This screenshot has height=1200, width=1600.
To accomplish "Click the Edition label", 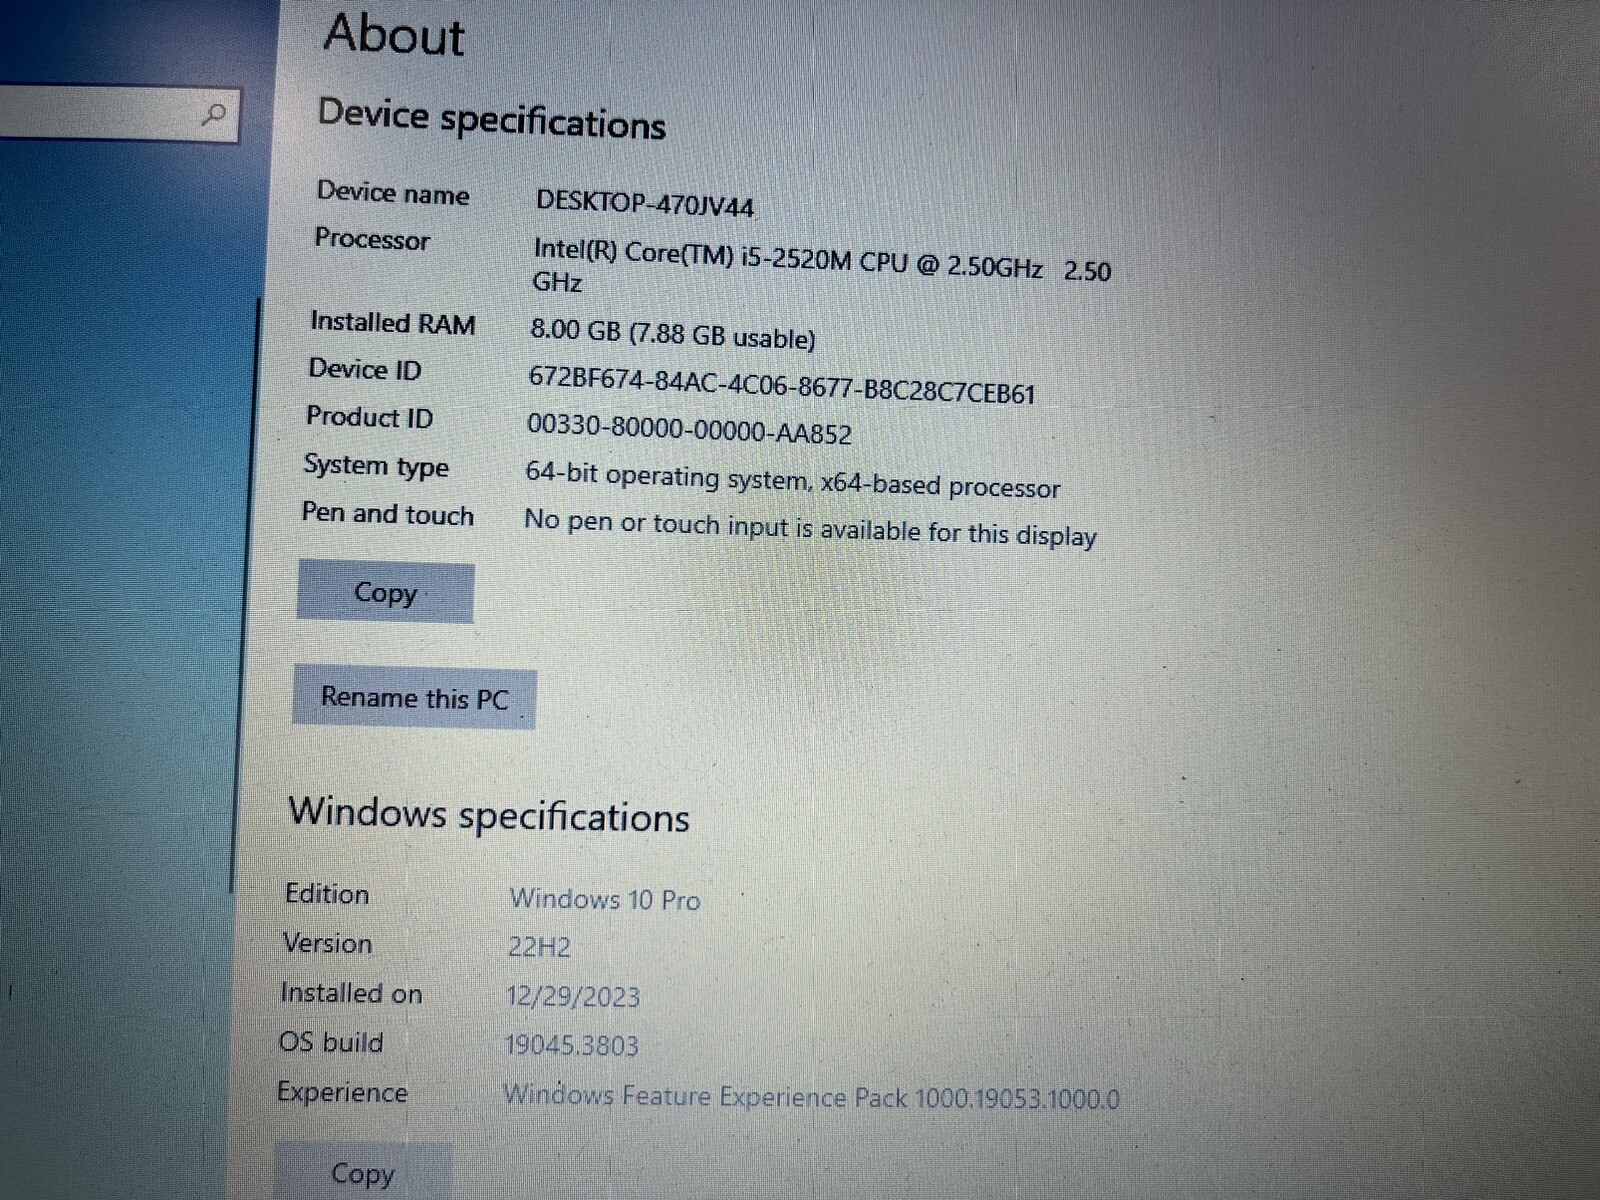I will pos(327,894).
